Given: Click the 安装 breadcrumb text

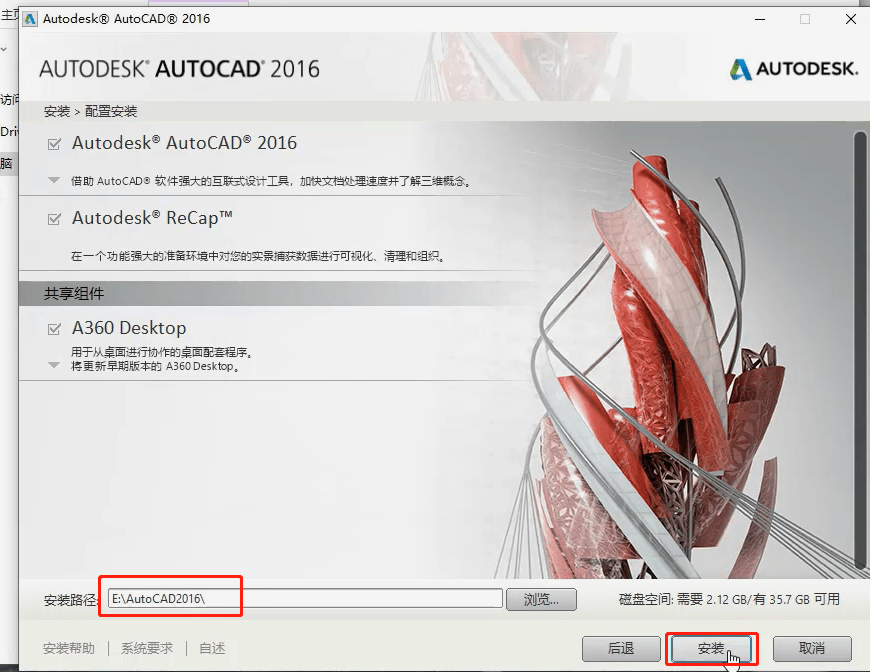Looking at the screenshot, I should click(x=57, y=112).
